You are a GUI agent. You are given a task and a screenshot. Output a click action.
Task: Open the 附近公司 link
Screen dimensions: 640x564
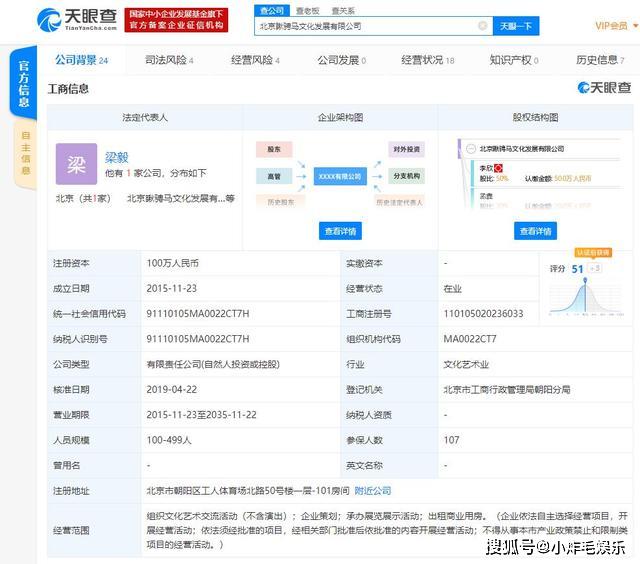[373, 491]
